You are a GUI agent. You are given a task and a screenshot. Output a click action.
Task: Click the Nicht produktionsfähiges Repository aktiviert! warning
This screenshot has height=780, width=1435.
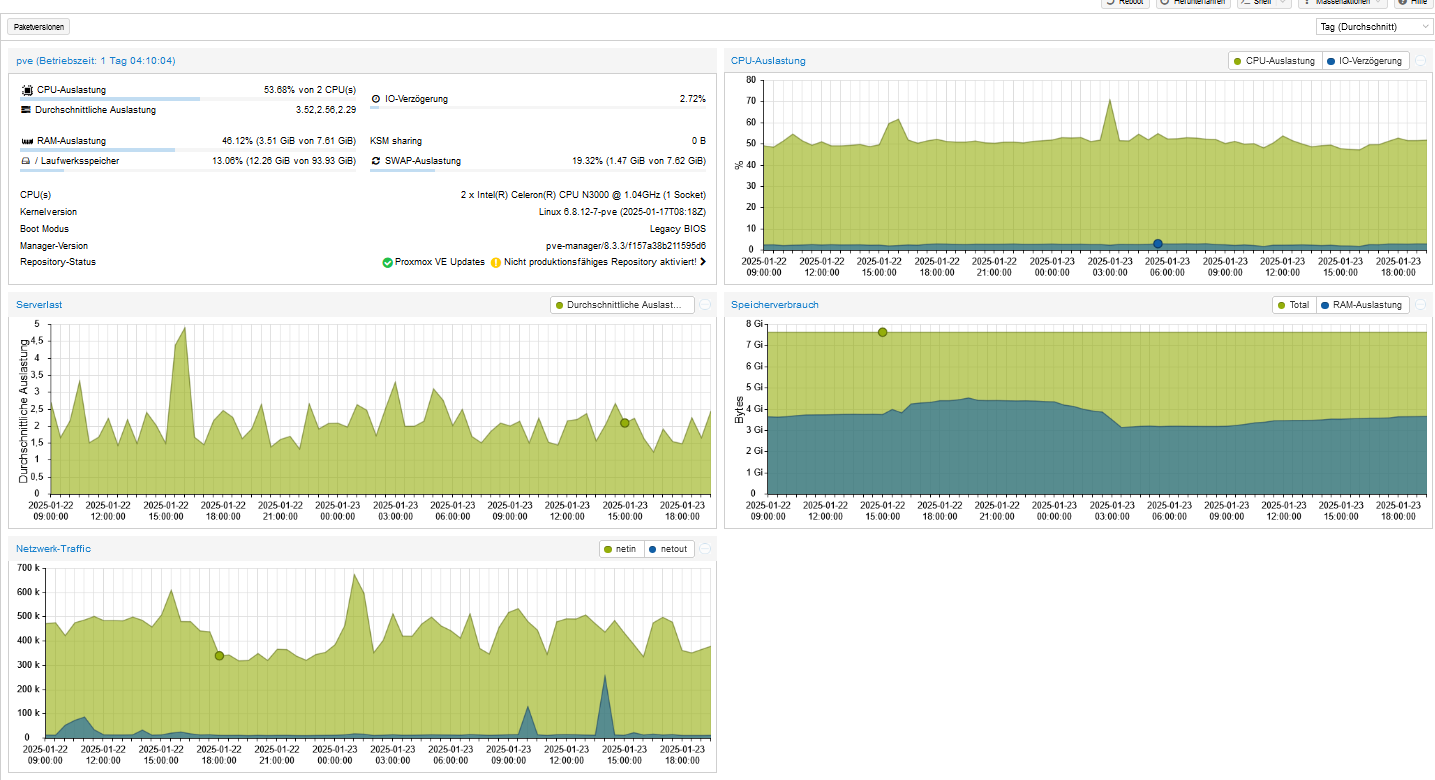[600, 262]
